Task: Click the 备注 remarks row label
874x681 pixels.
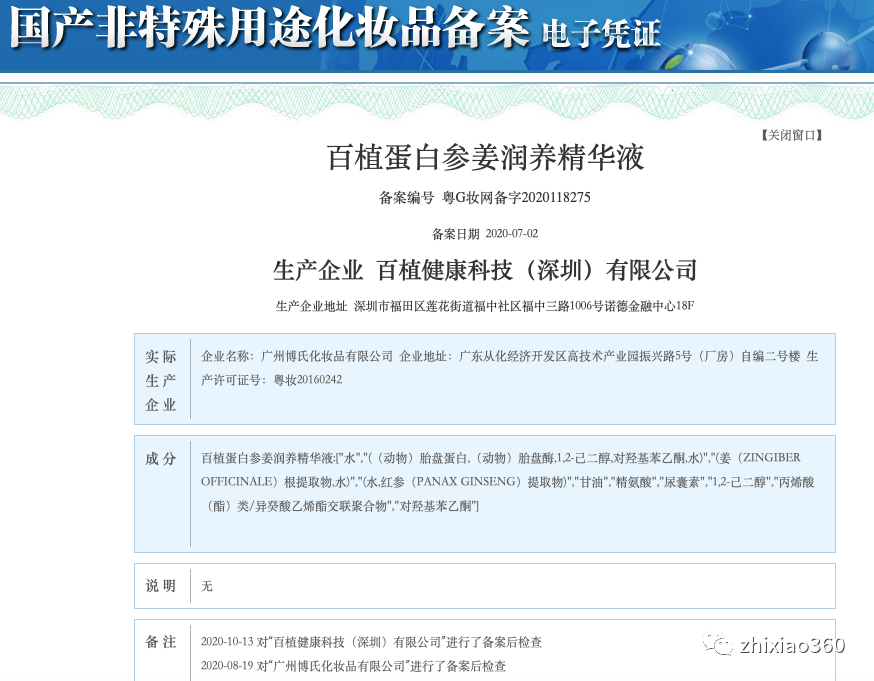Action: [x=161, y=642]
